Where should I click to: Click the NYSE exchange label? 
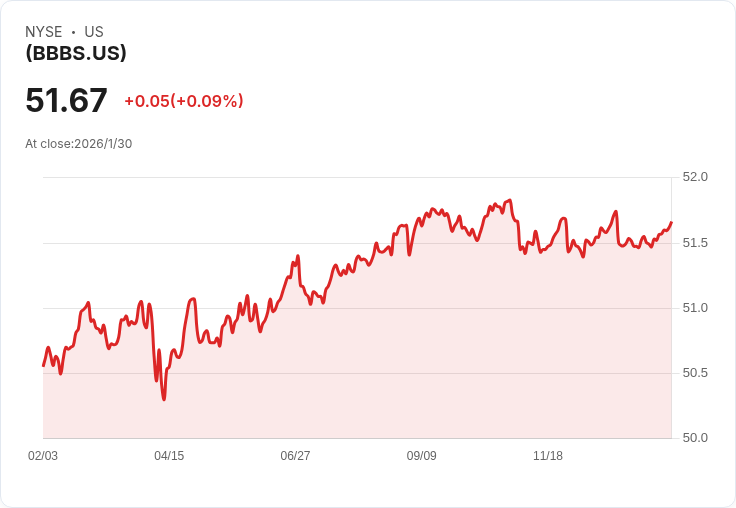[x=44, y=32]
